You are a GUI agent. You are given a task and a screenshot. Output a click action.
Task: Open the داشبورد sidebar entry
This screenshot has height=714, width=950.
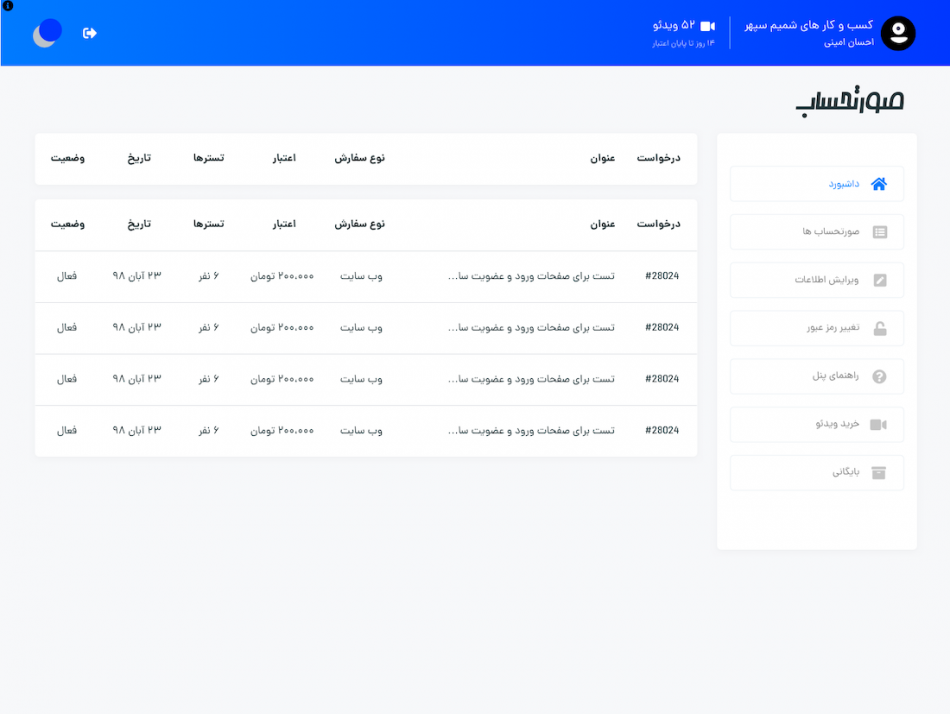(817, 184)
